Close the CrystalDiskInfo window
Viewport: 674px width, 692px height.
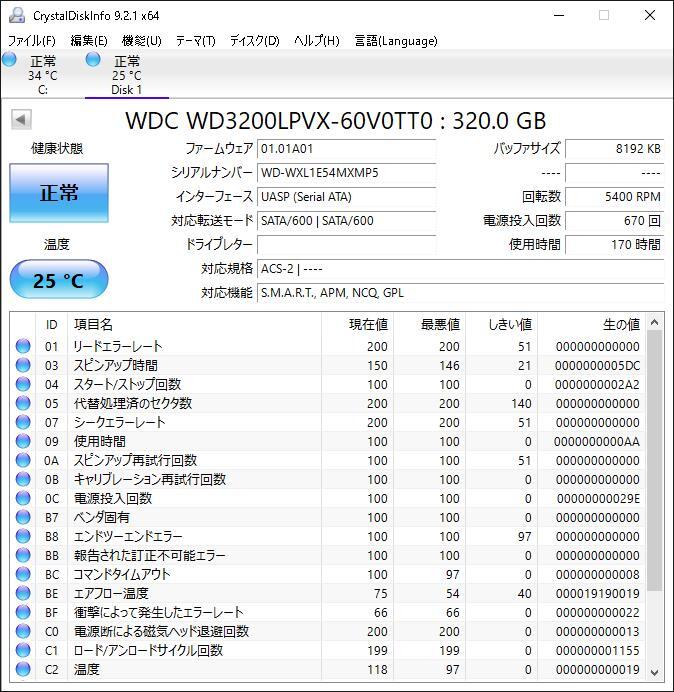pos(650,15)
